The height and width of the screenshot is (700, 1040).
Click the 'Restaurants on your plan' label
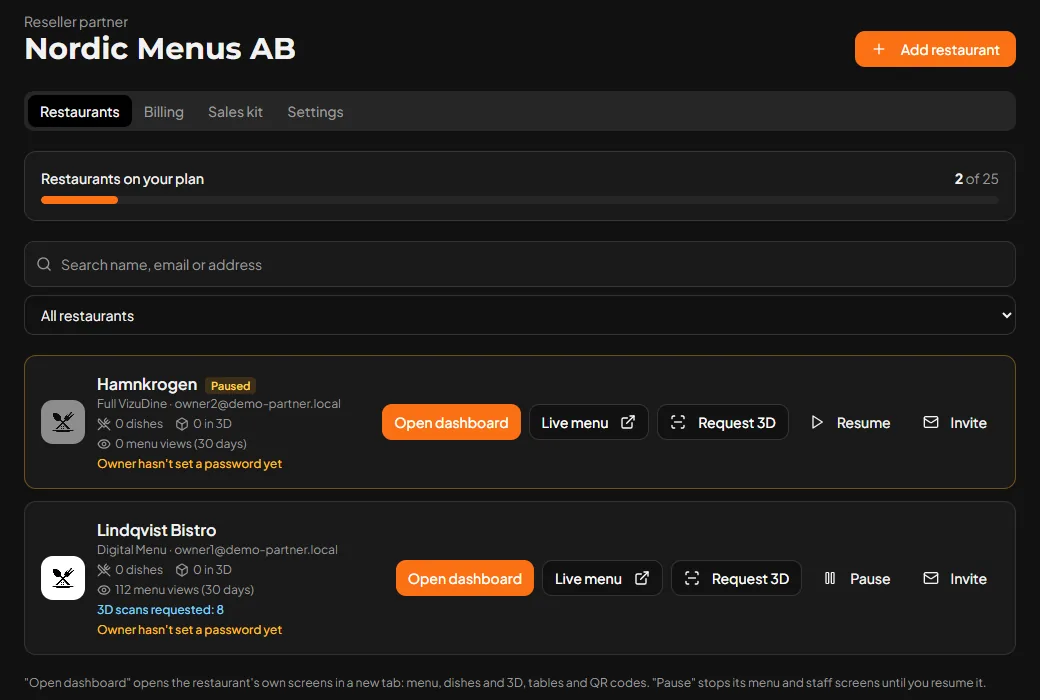click(x=123, y=178)
